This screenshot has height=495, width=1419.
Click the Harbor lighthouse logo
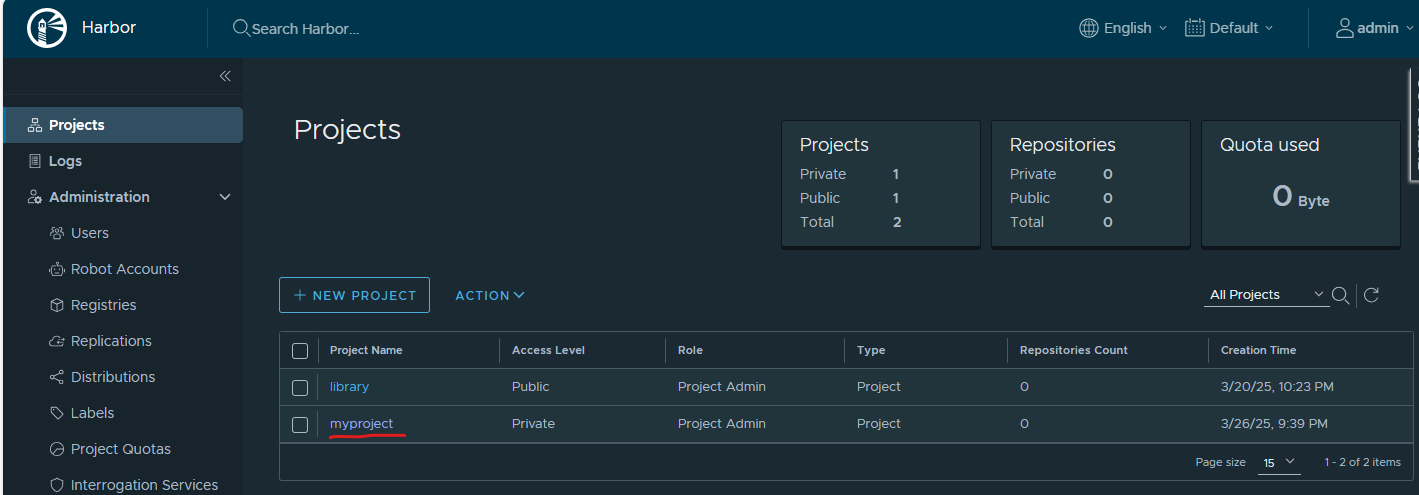point(47,28)
